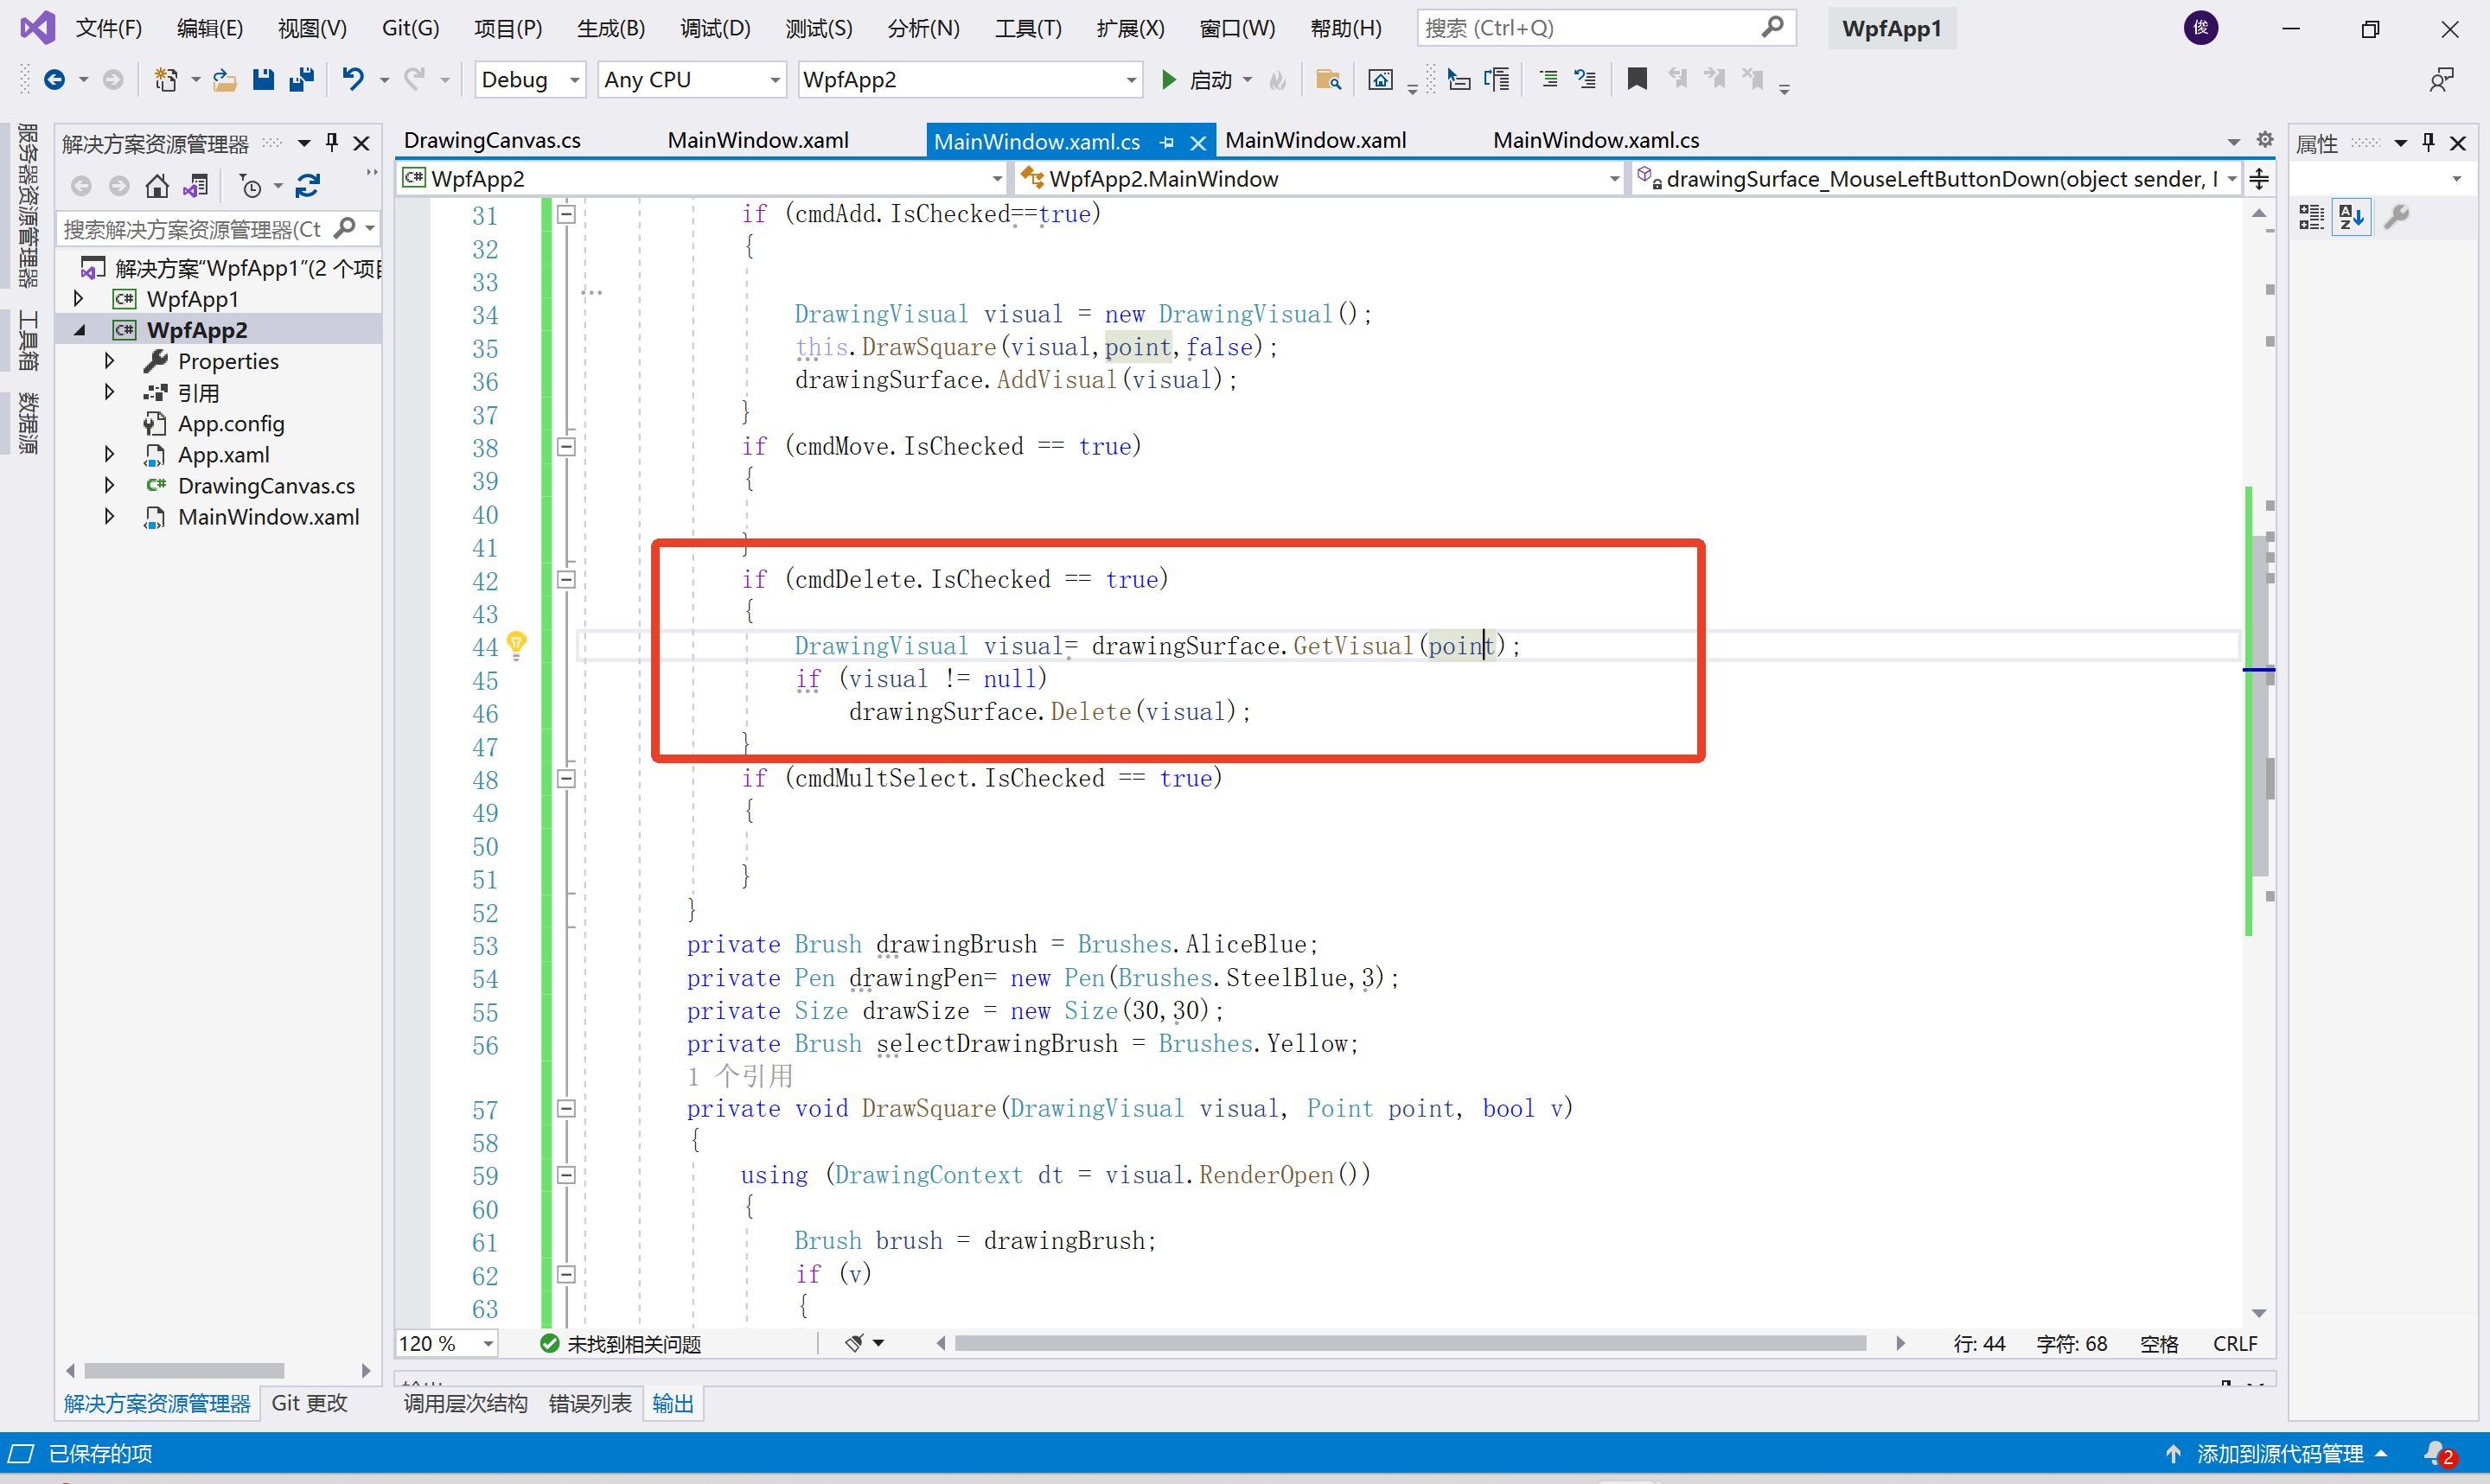Collapse the code block at line 42

566,580
